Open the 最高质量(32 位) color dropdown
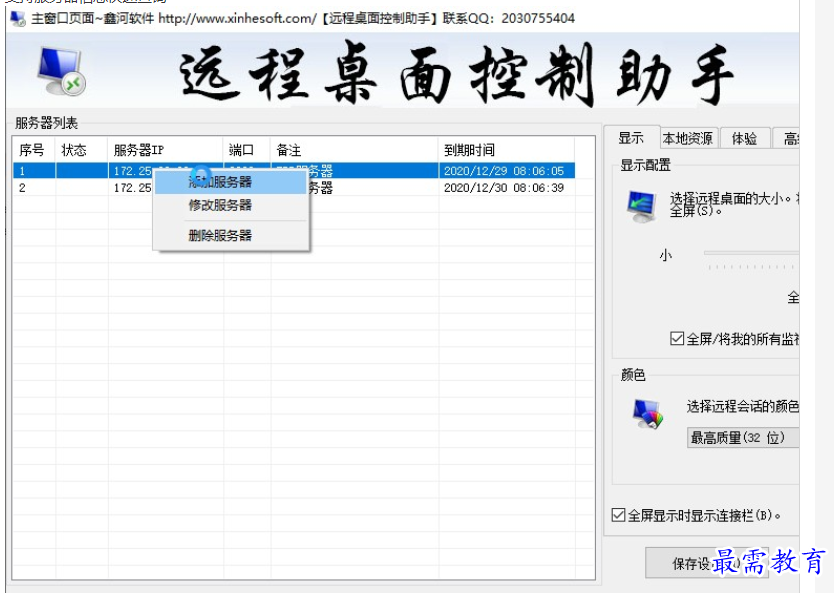The image size is (834, 593). point(743,437)
